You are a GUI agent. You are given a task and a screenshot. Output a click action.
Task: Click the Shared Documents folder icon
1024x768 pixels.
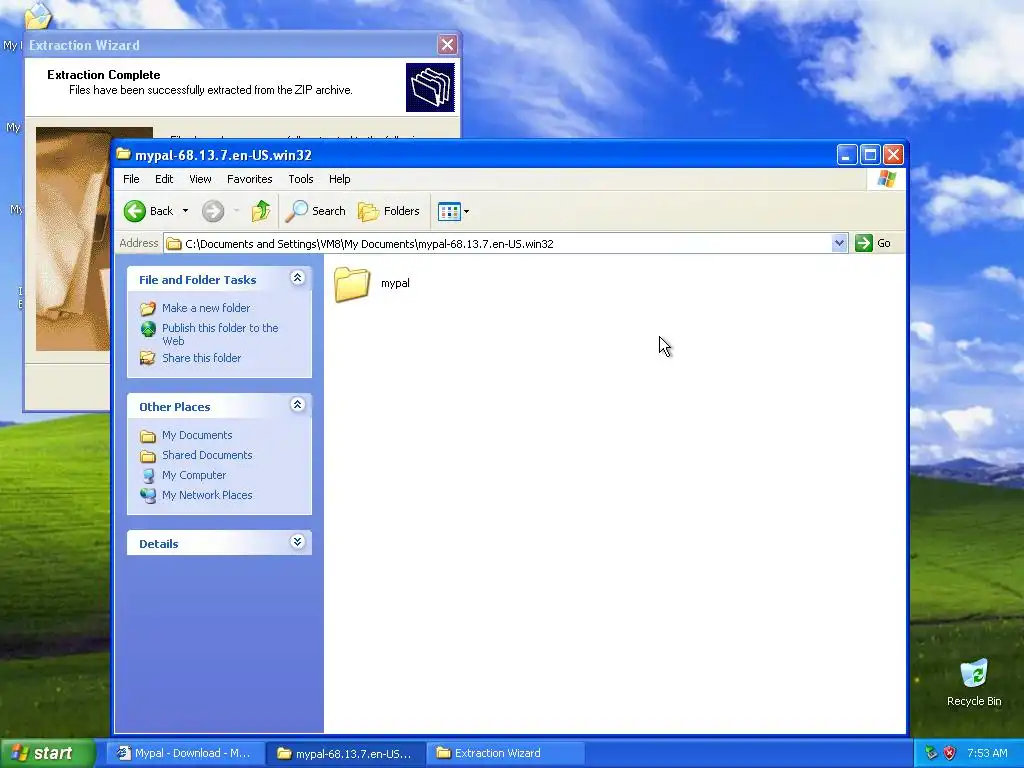tap(148, 455)
